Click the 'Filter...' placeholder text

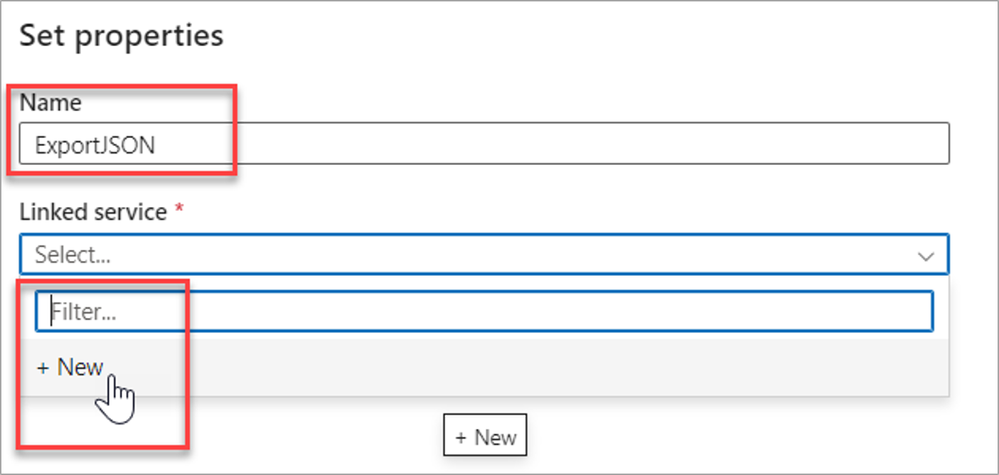[x=83, y=312]
